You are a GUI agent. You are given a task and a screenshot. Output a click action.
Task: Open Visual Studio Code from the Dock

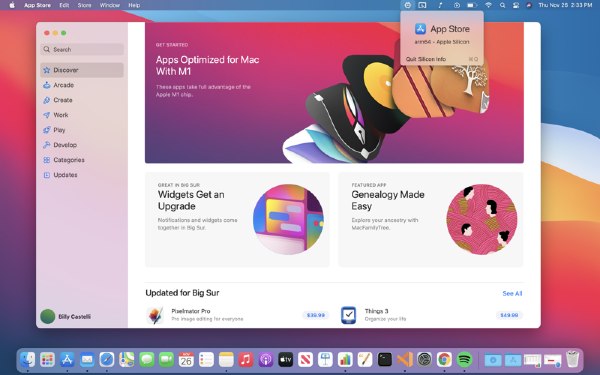(405, 359)
